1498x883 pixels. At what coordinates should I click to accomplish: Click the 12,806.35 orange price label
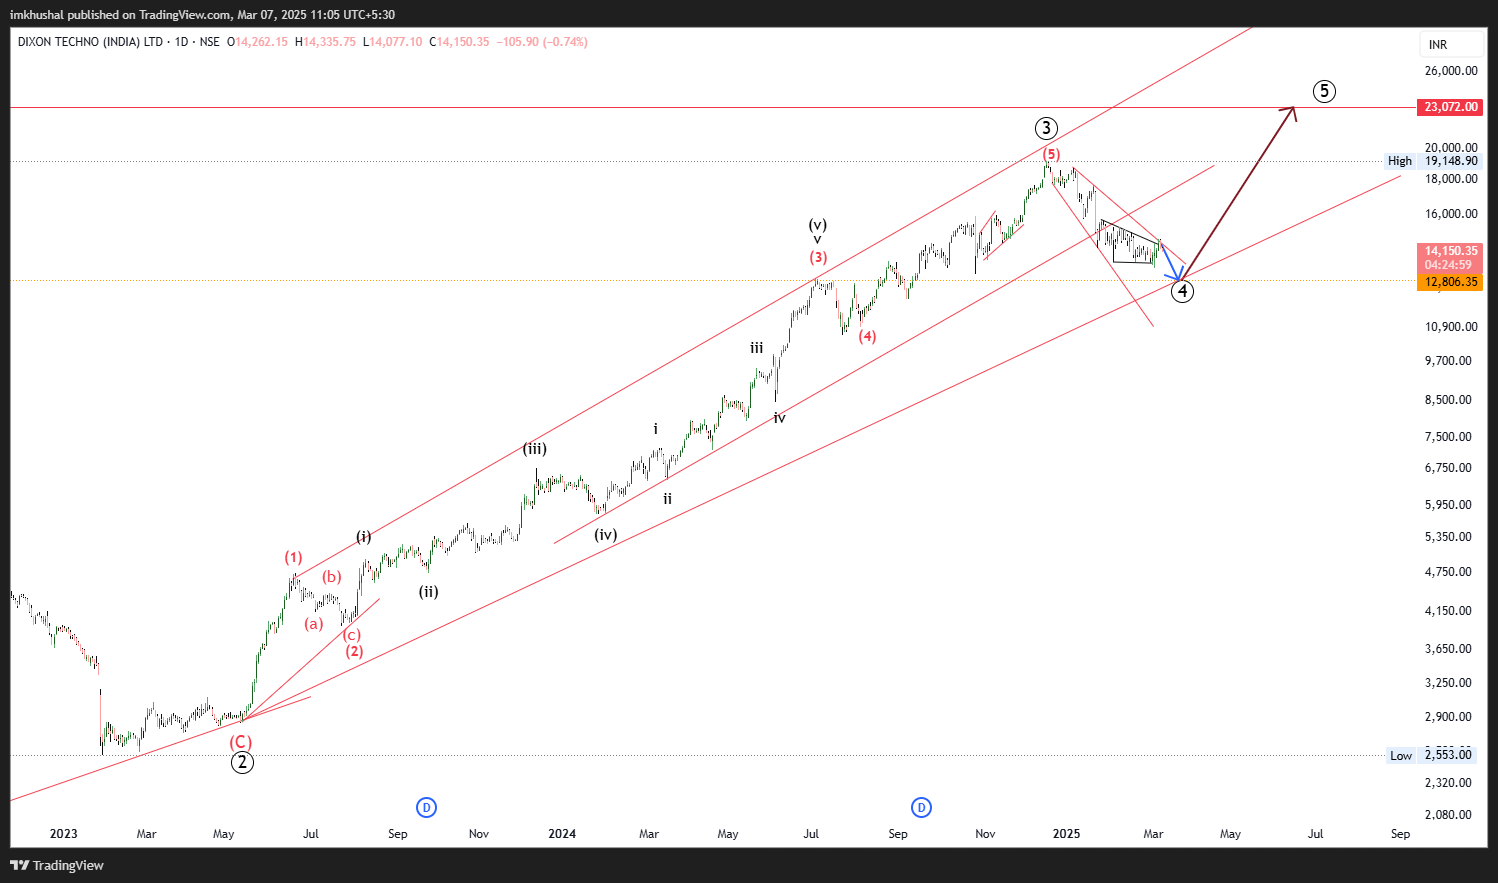pos(1450,282)
